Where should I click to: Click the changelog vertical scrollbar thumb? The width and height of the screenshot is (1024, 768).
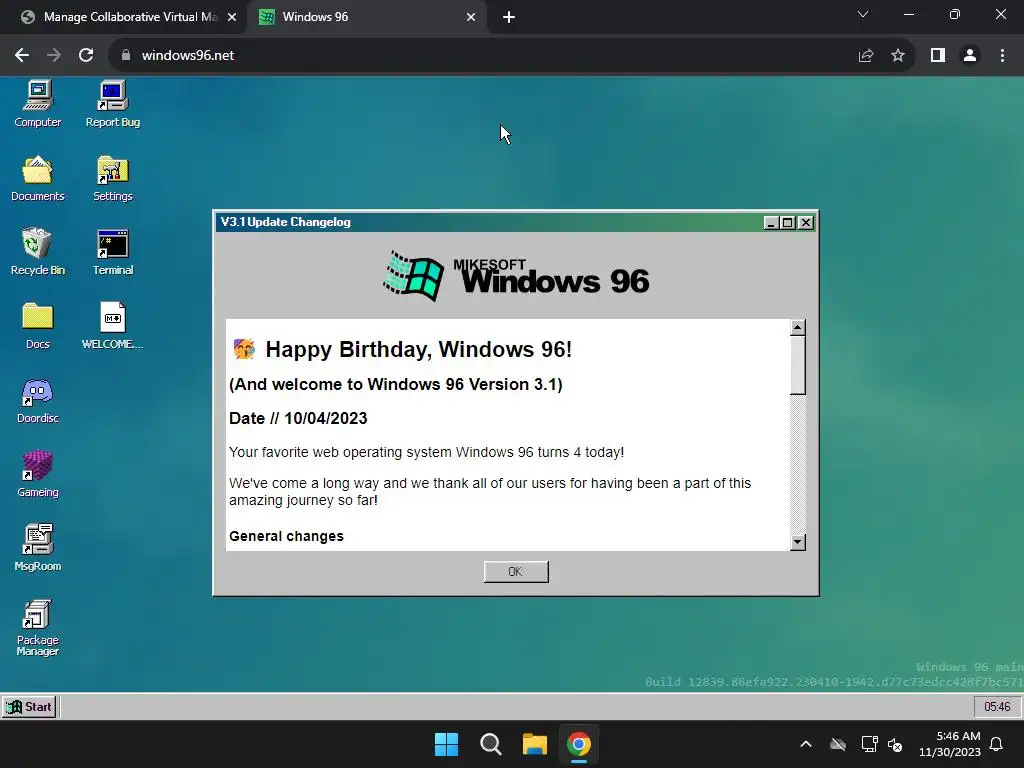tap(797, 365)
